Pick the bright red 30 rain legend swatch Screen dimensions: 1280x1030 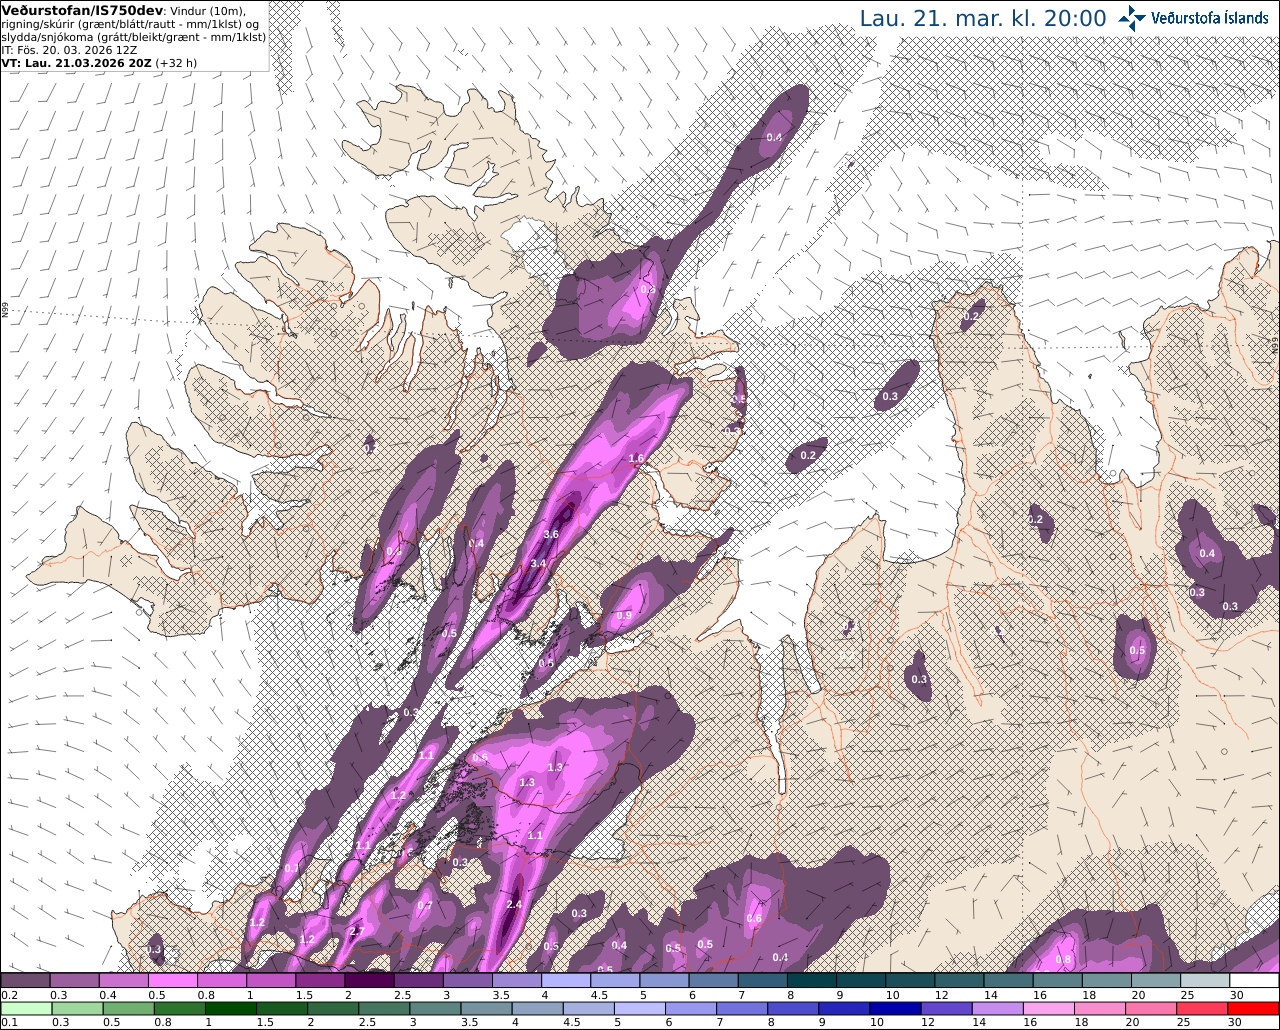1254,1009
